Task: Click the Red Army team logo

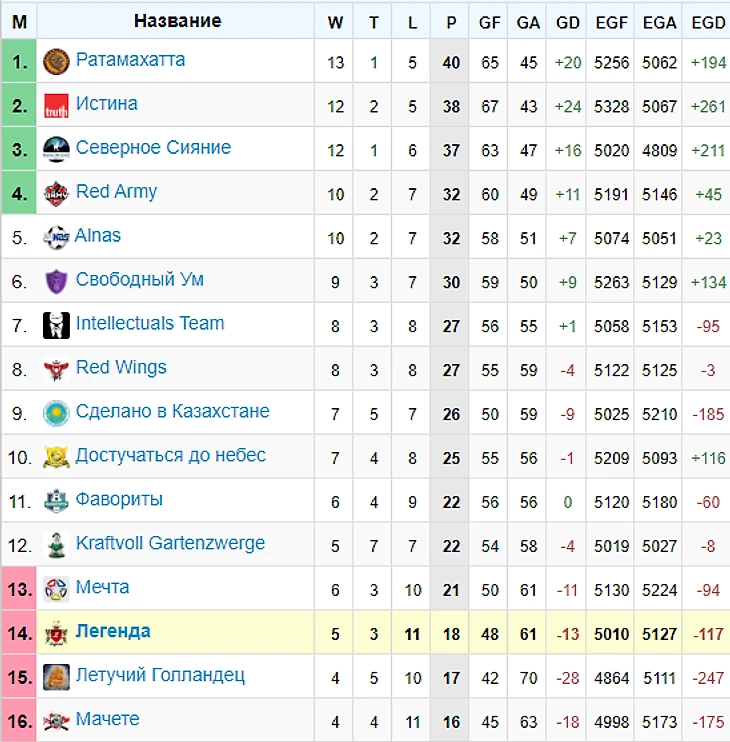Action: (x=55, y=194)
